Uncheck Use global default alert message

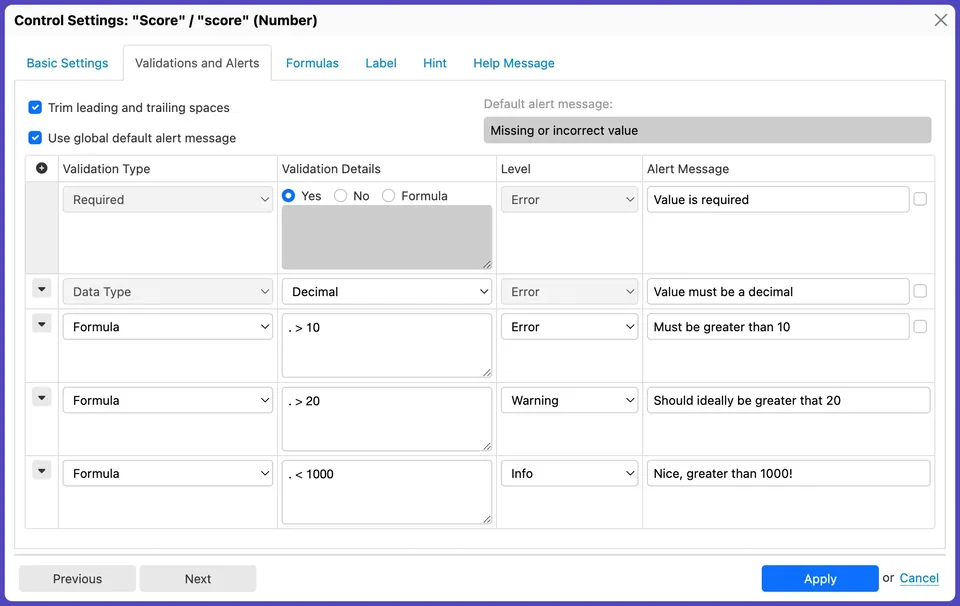tap(35, 138)
